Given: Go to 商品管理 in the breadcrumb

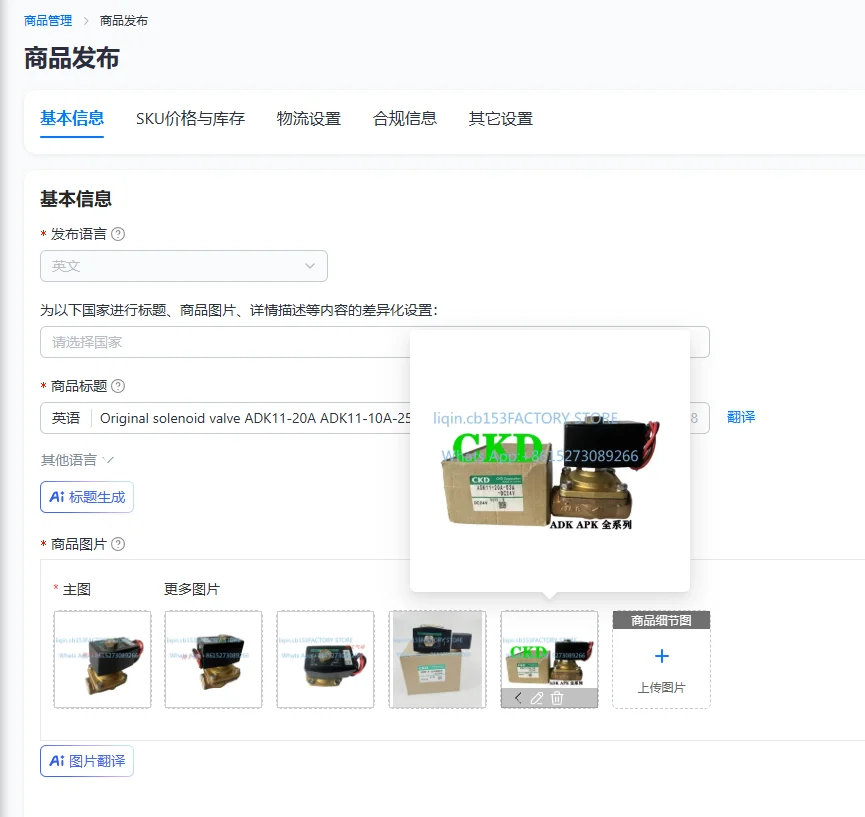Looking at the screenshot, I should tap(48, 21).
